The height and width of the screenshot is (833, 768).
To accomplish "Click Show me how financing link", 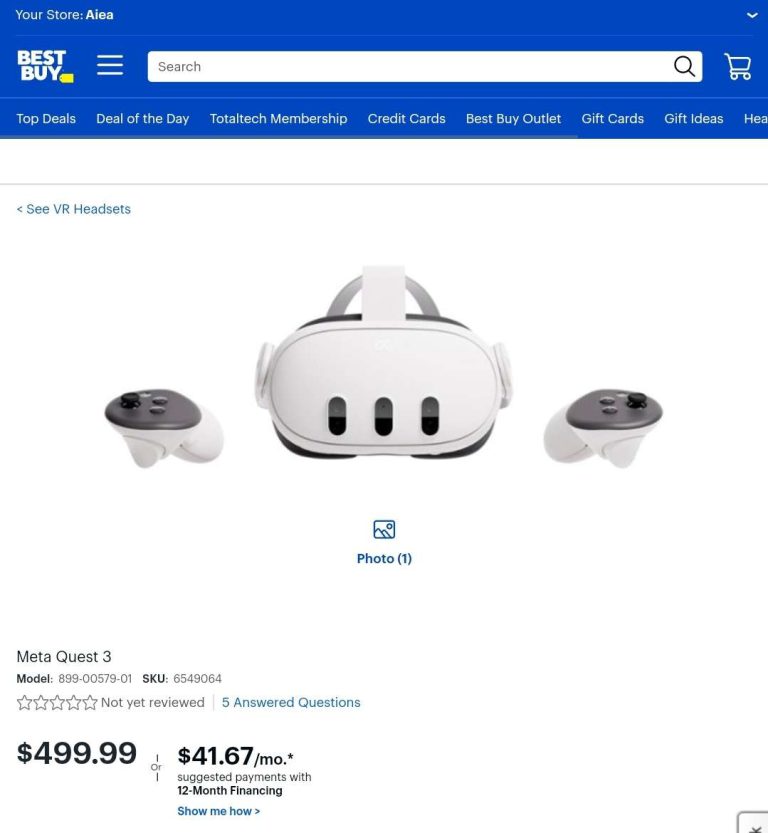I will coord(219,811).
